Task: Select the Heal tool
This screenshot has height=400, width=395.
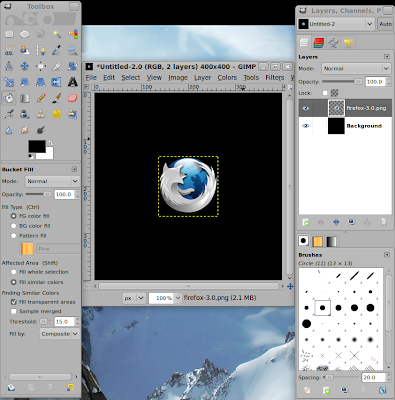Action: [57, 114]
